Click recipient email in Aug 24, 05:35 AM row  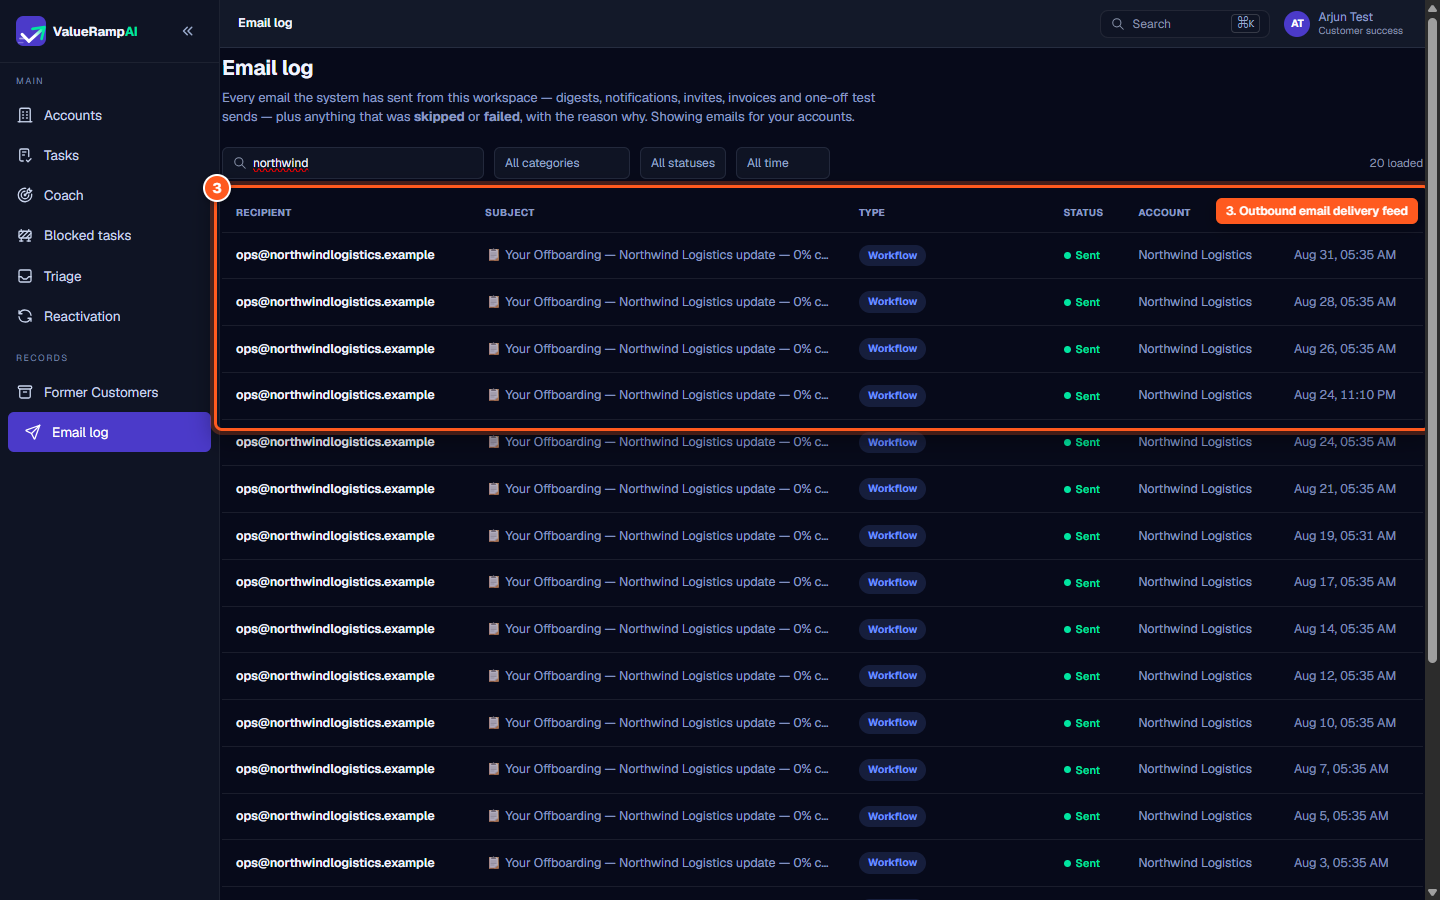click(335, 442)
